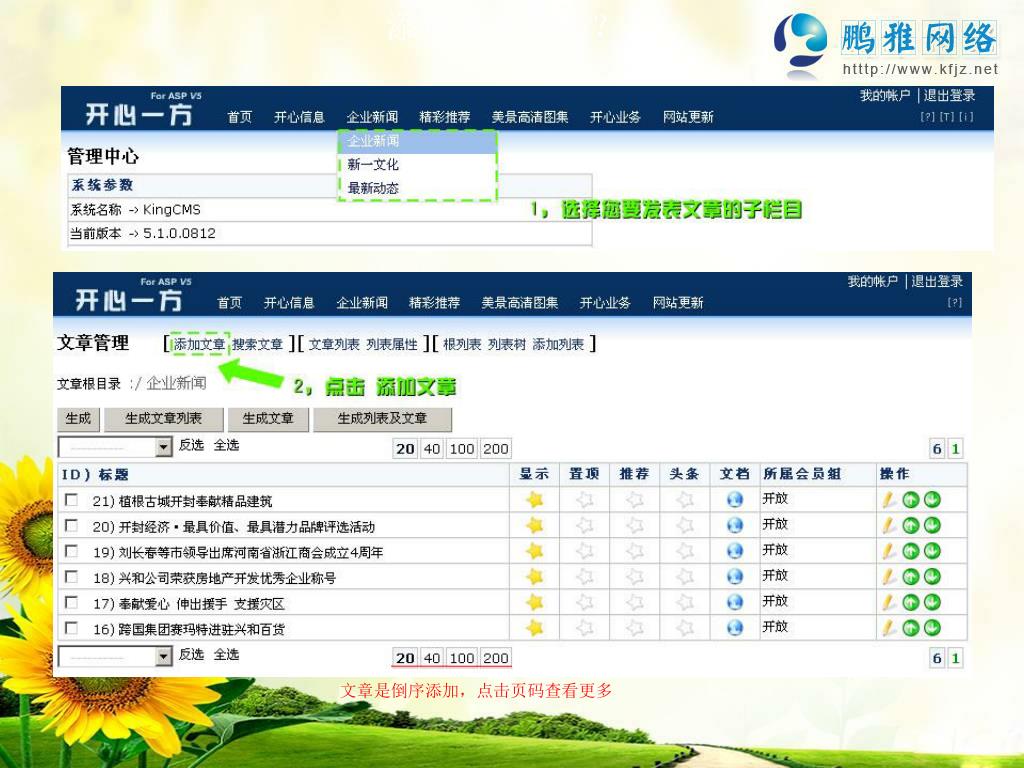
Task: Click the 添加文章 link
Action: pos(199,344)
